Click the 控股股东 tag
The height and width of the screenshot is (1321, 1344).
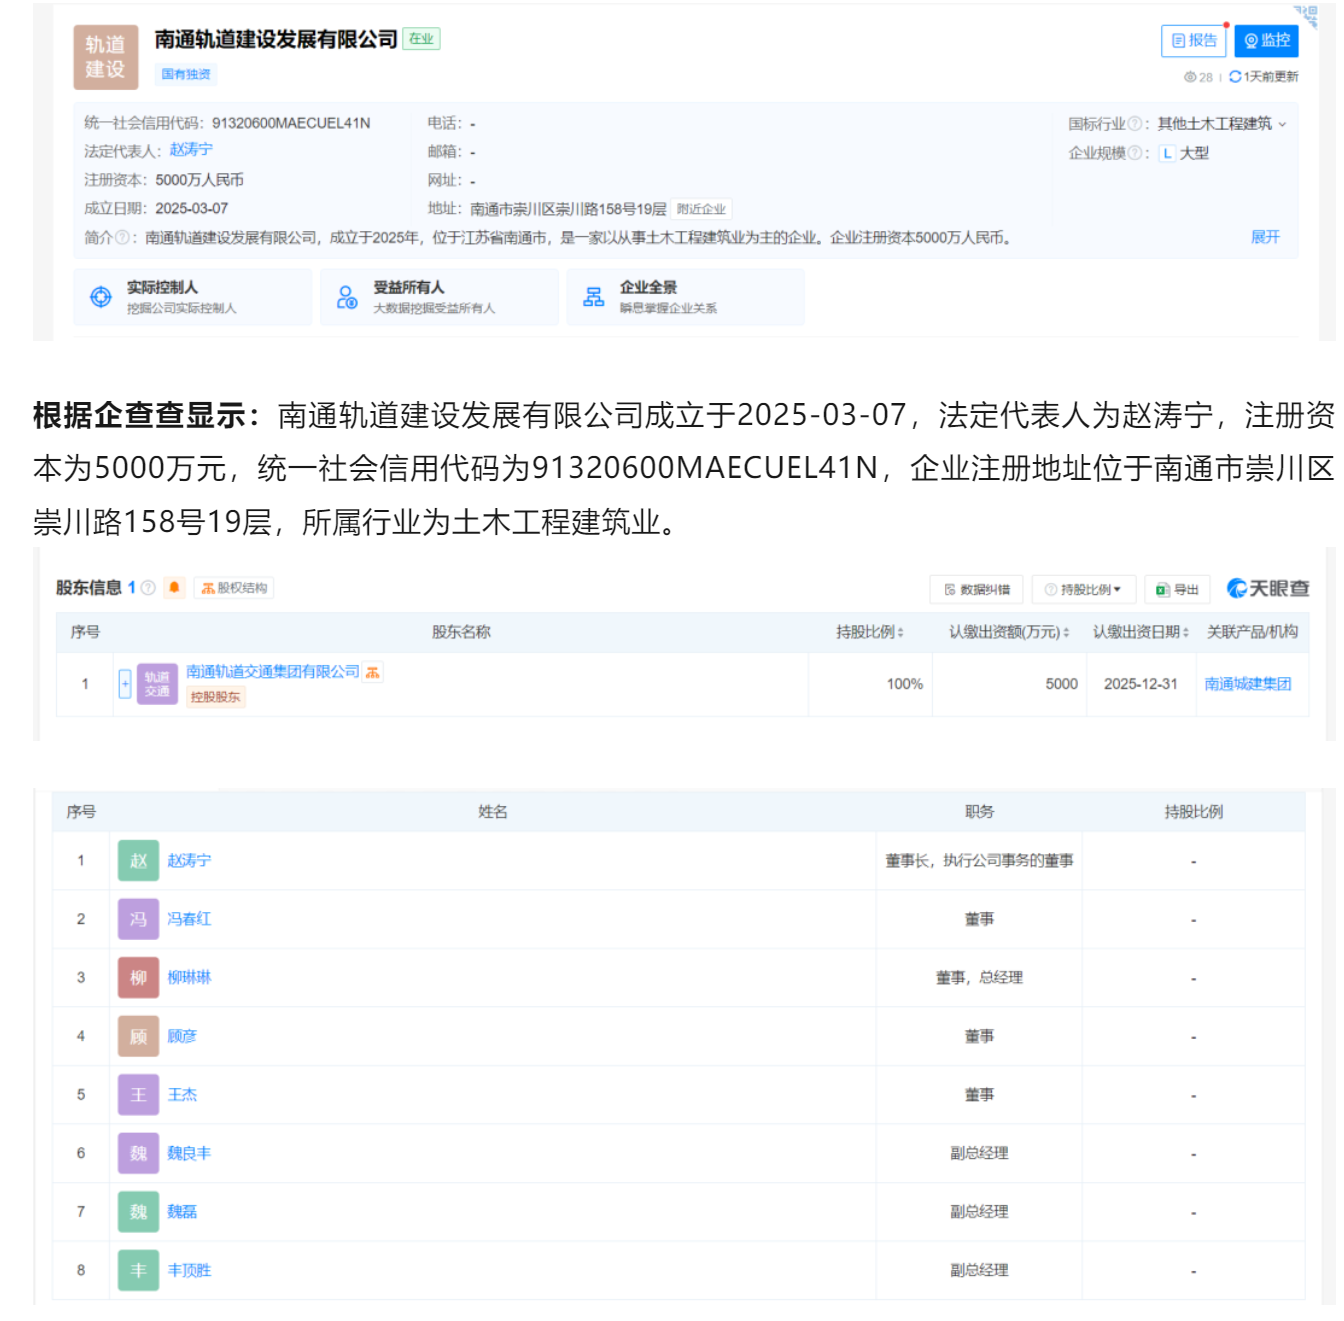(x=216, y=697)
